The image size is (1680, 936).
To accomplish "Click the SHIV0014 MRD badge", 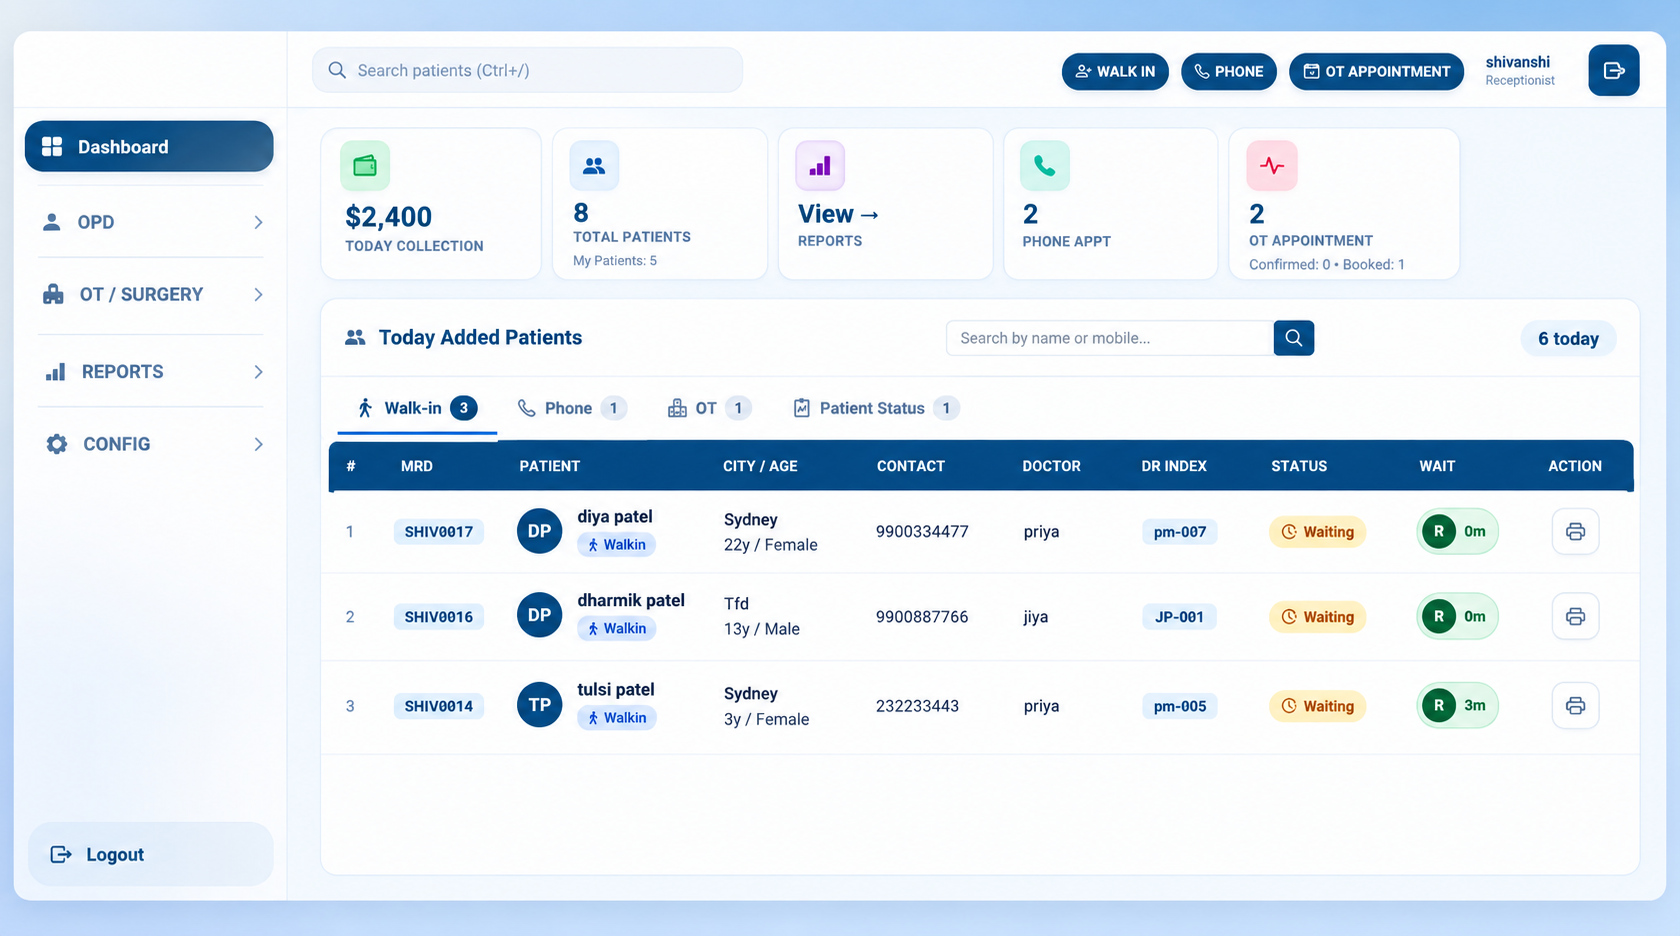I will 439,706.
